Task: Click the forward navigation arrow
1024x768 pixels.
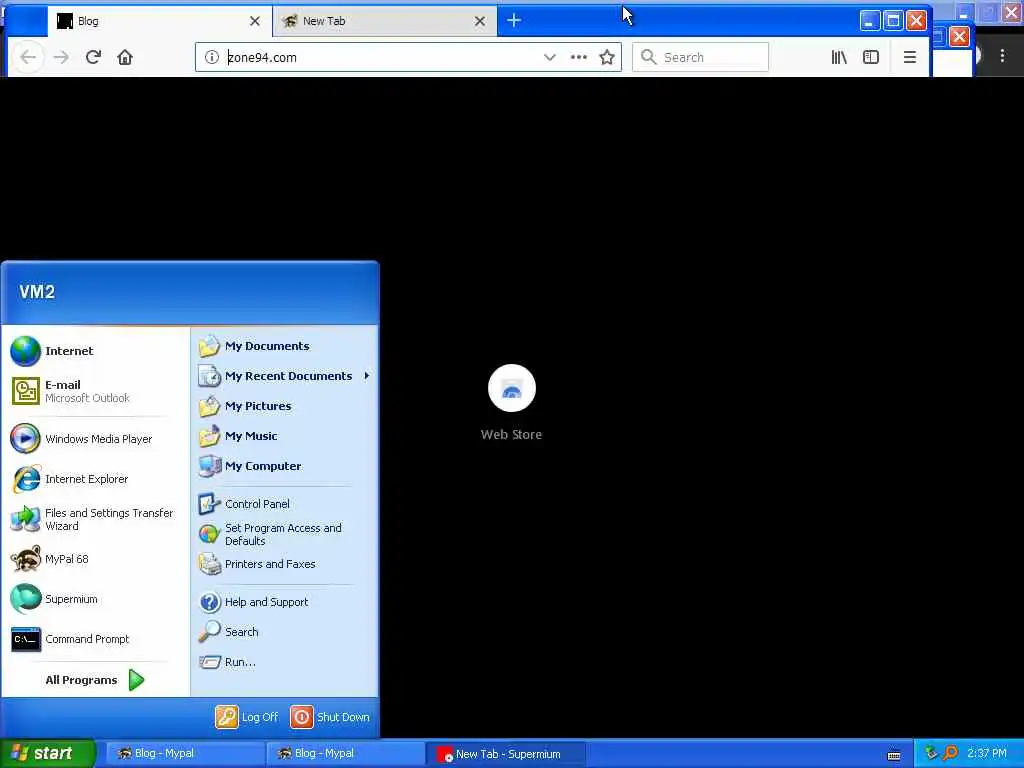Action: pos(61,57)
